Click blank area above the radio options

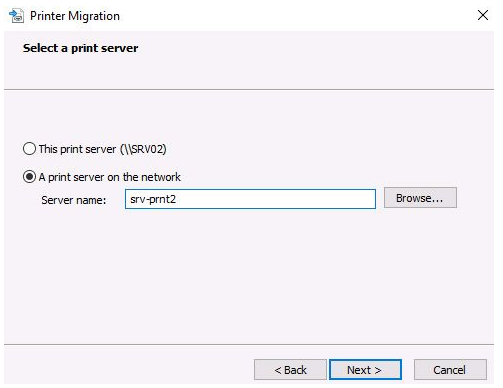(250, 115)
